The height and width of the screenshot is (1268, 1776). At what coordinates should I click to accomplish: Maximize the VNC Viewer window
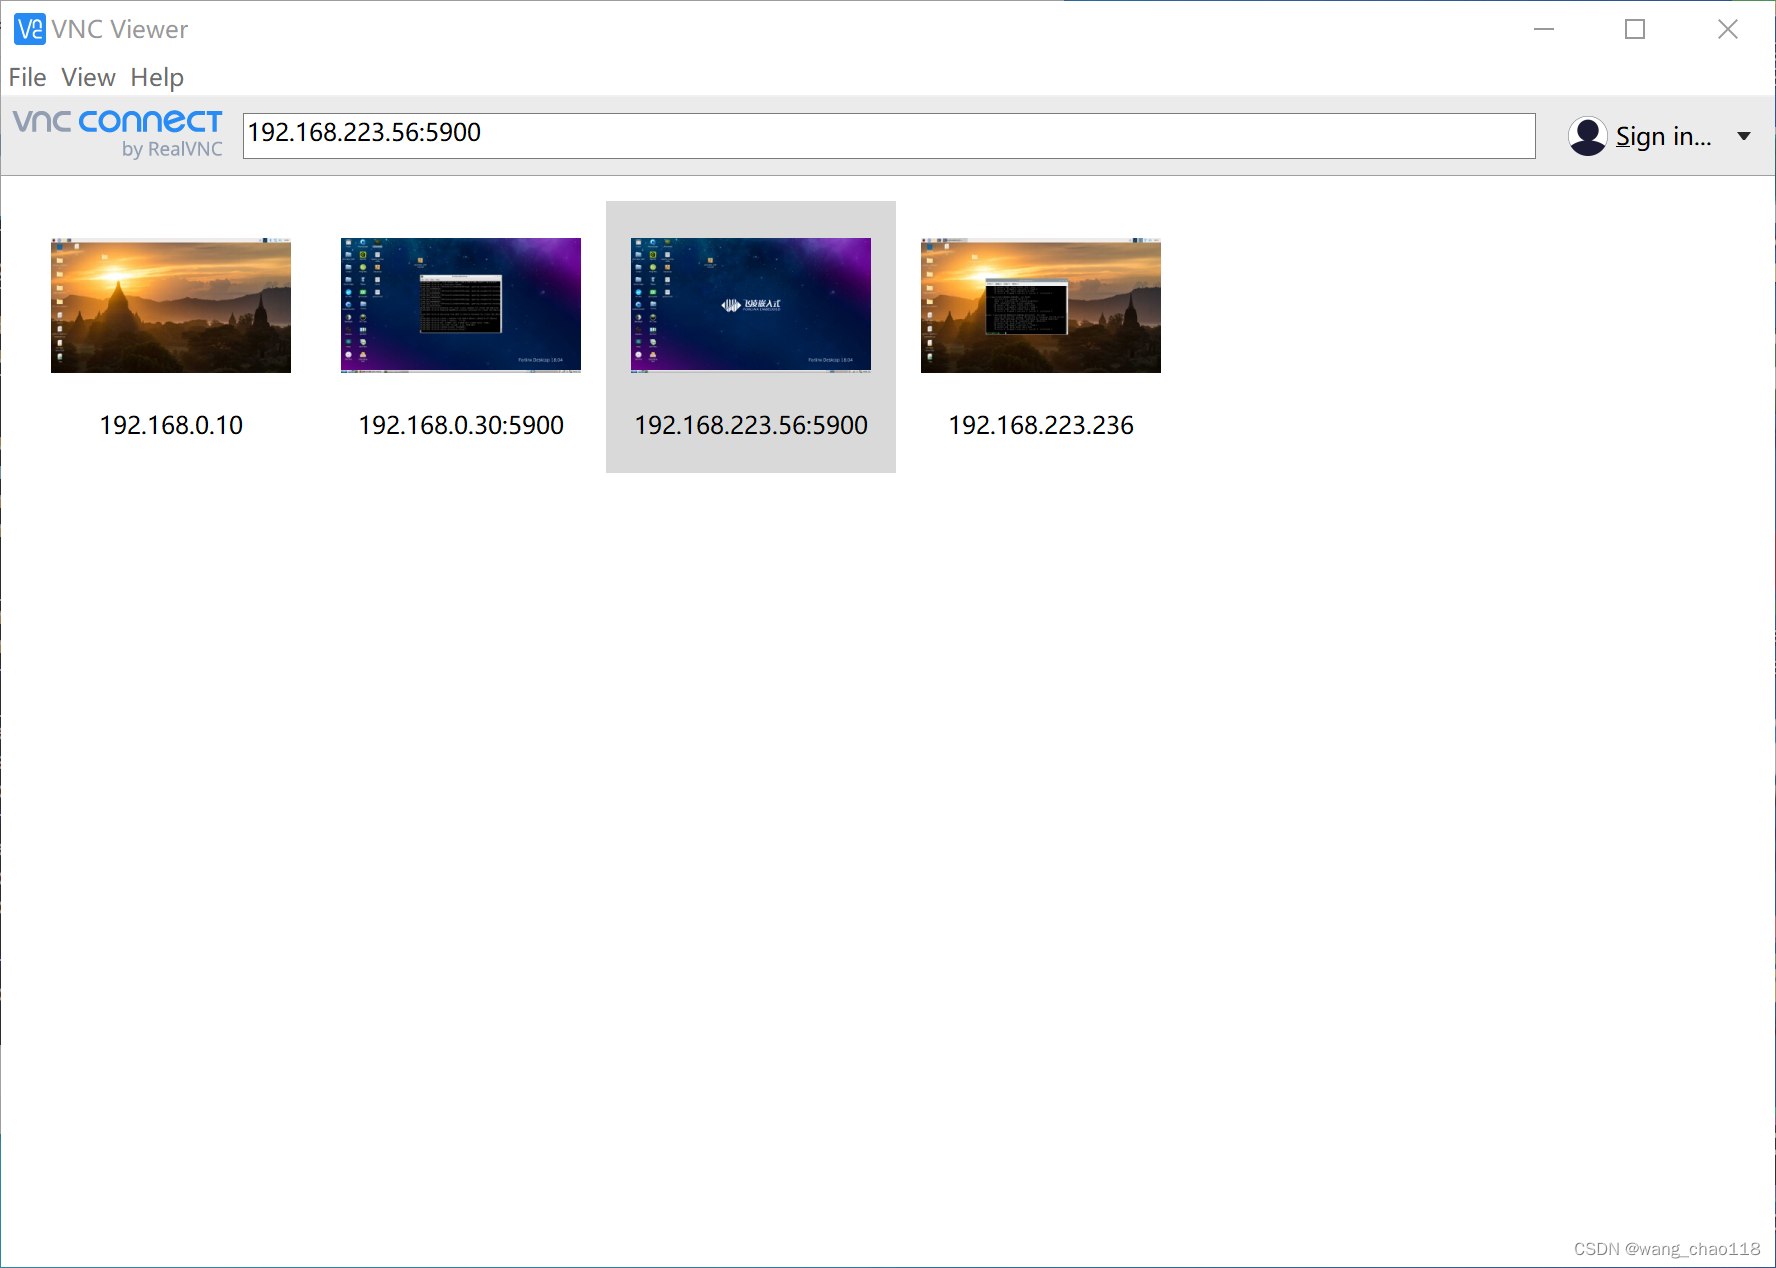point(1634,29)
